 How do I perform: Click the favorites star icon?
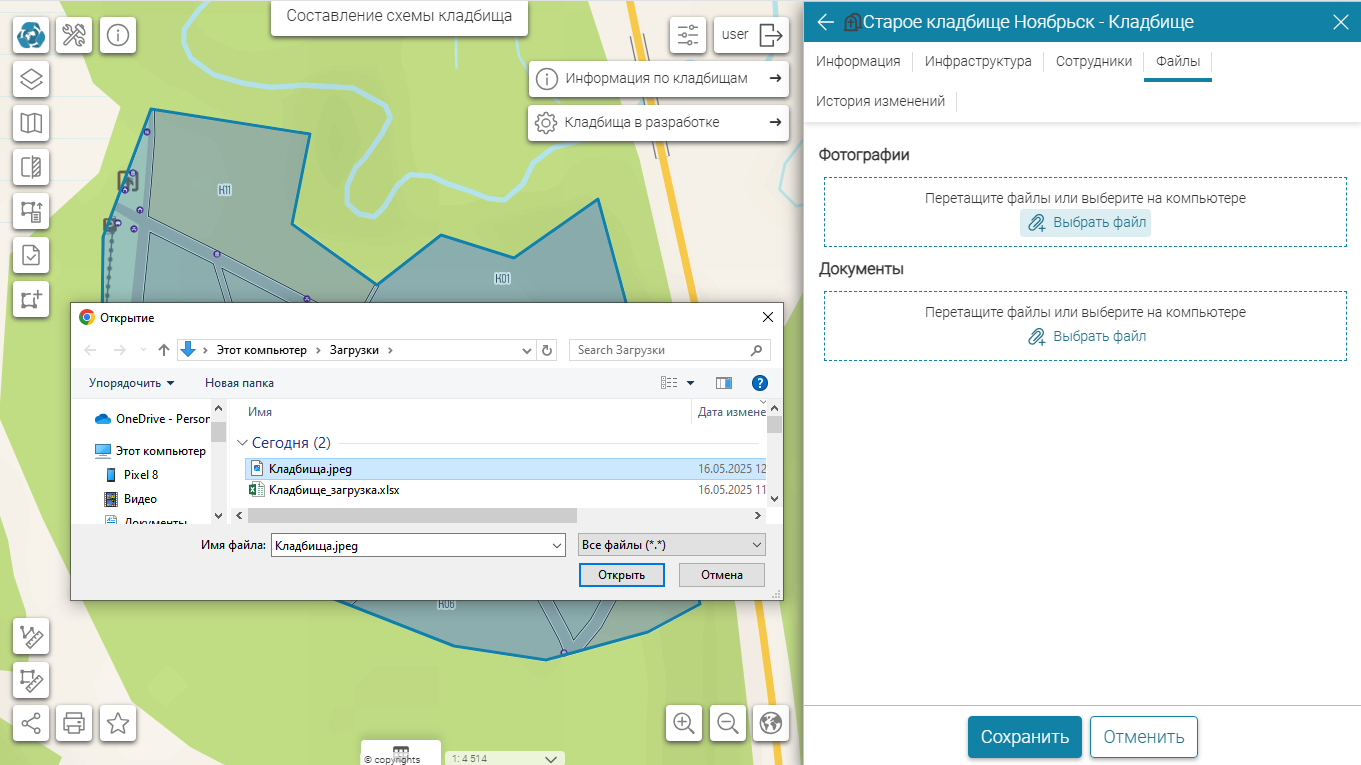point(118,723)
